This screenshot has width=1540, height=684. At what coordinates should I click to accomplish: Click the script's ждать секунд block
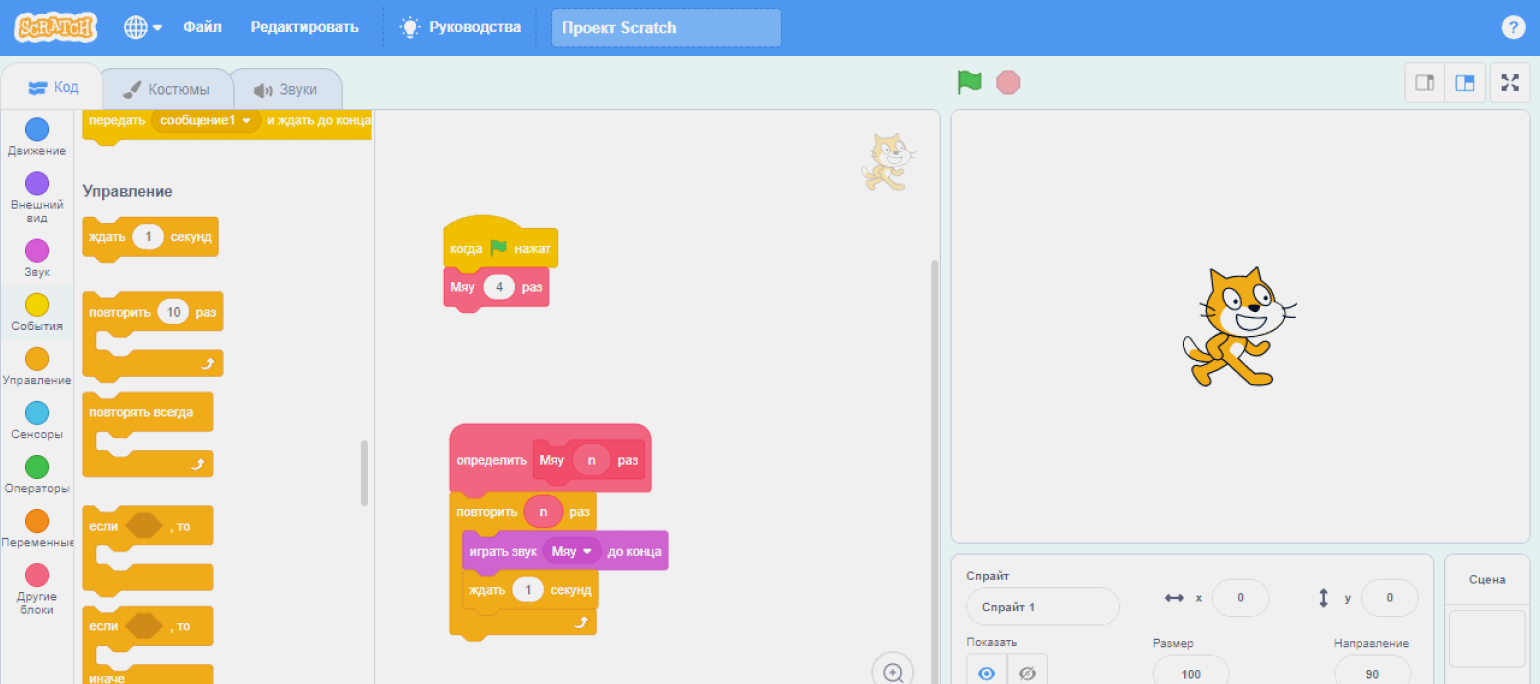(530, 590)
